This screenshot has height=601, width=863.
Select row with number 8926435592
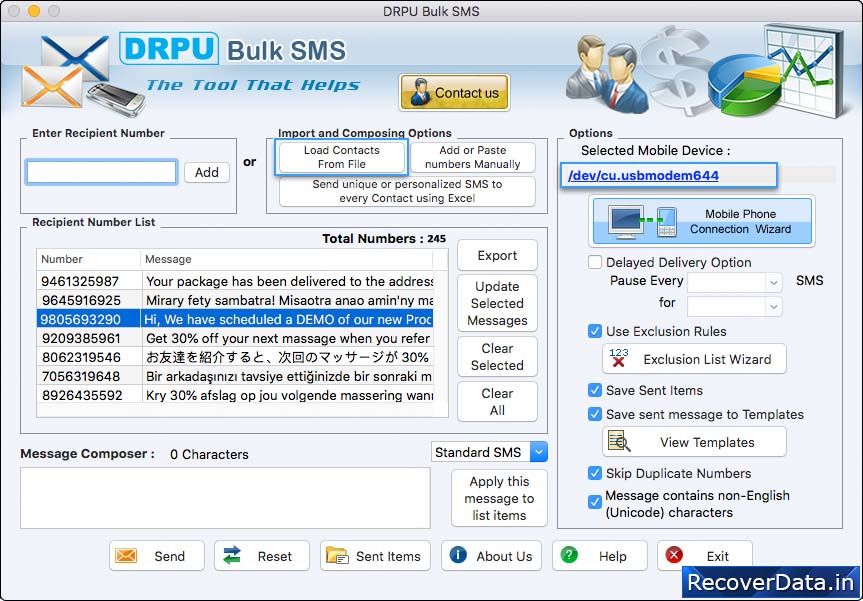[235, 395]
